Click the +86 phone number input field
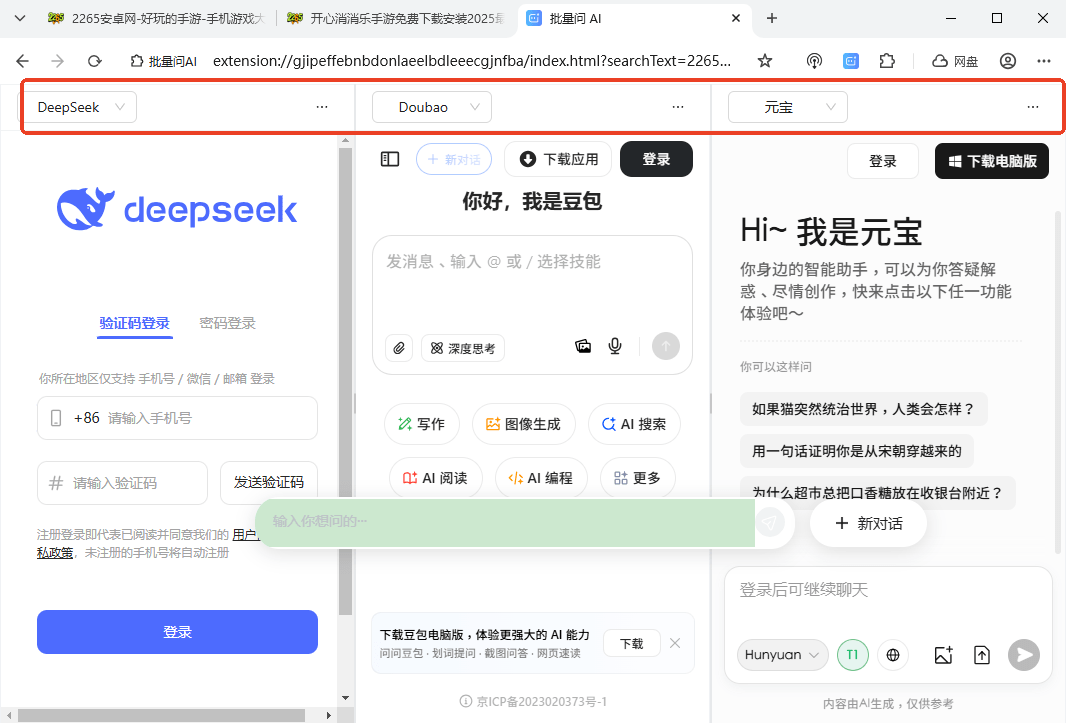 pyautogui.click(x=177, y=417)
